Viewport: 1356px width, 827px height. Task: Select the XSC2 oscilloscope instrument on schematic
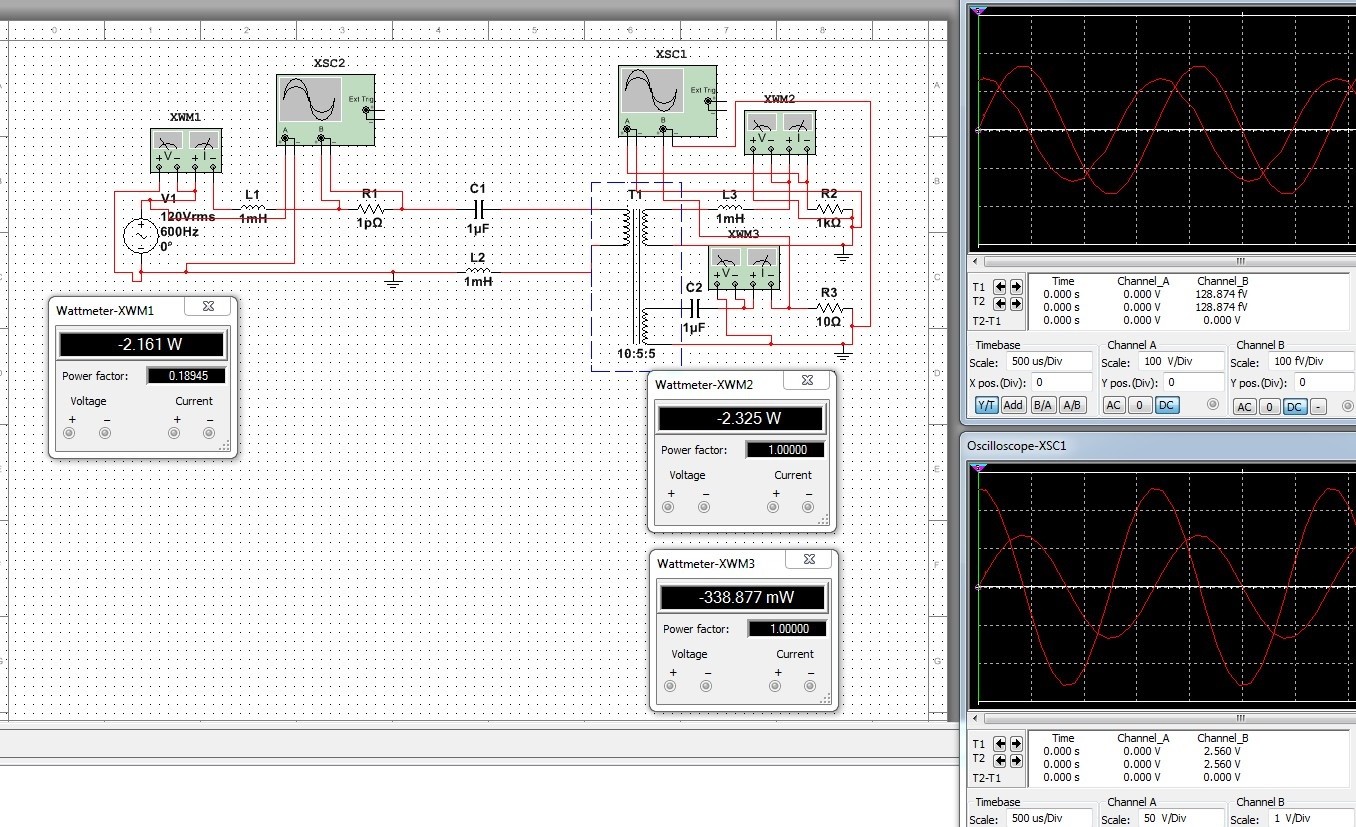tap(326, 109)
